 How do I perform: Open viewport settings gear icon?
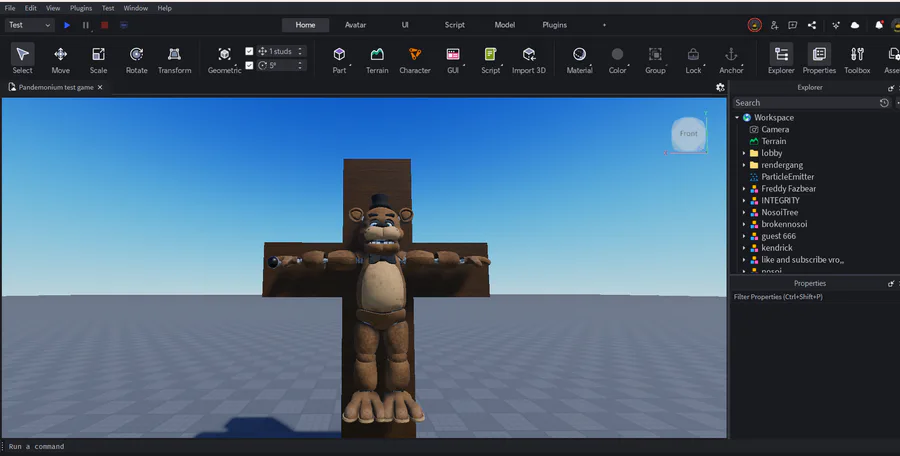[720, 87]
